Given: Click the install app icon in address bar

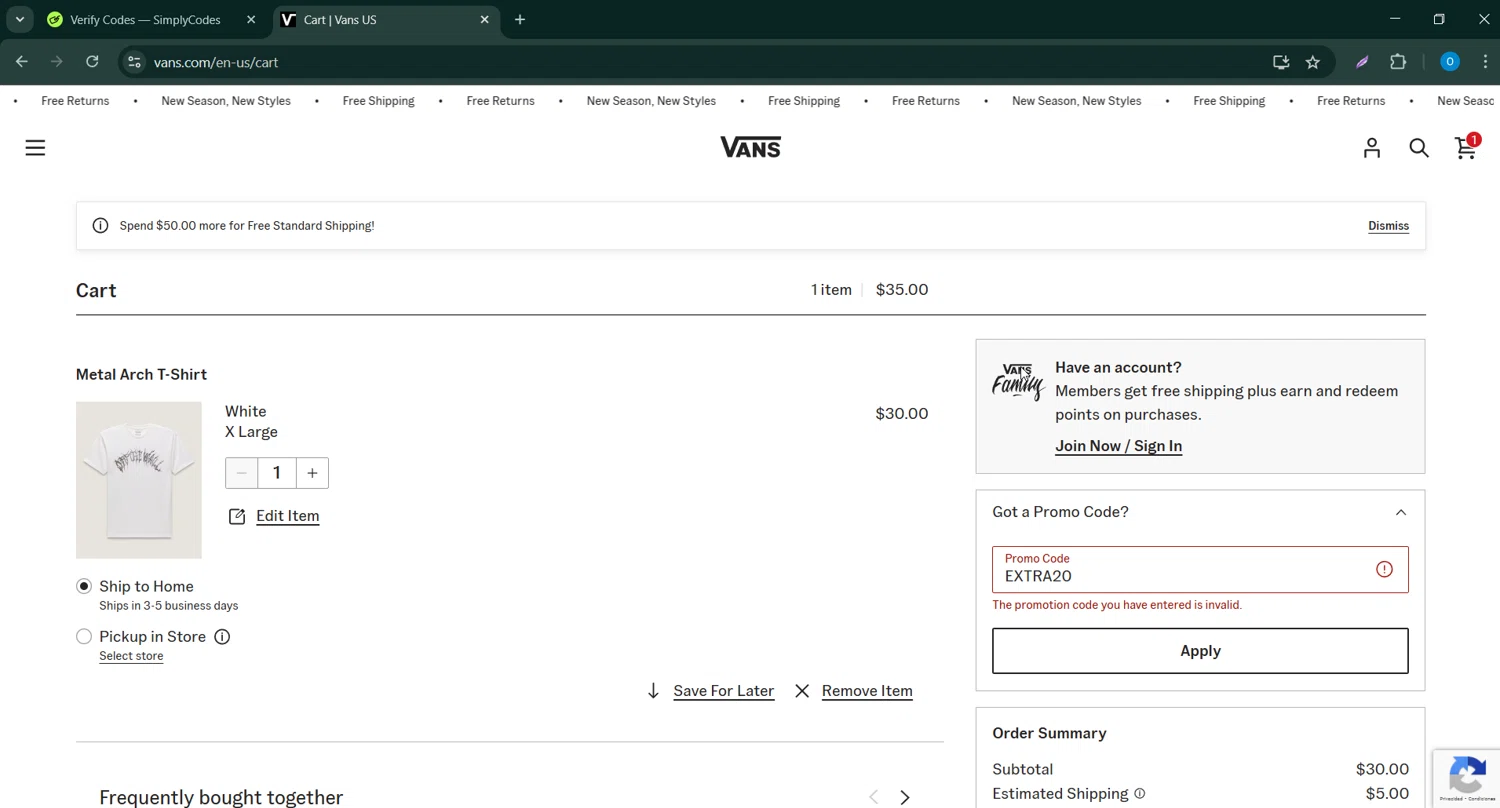Looking at the screenshot, I should 1281,62.
